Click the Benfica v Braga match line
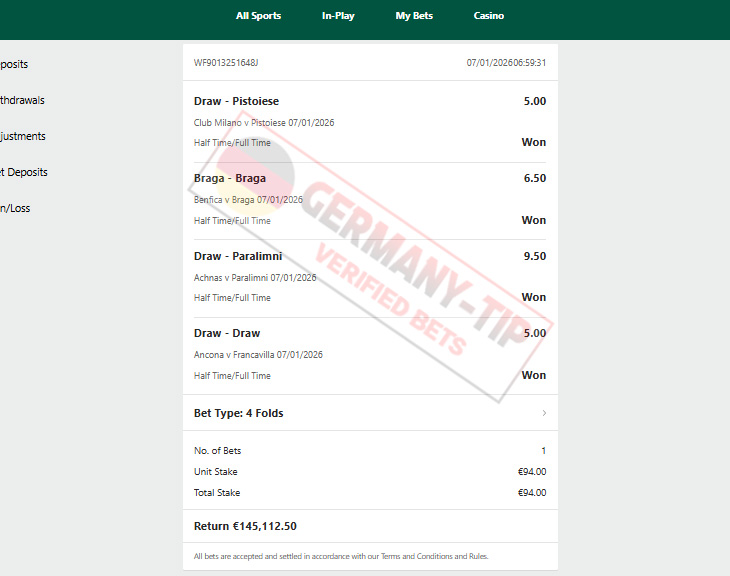730x576 pixels. point(248,200)
